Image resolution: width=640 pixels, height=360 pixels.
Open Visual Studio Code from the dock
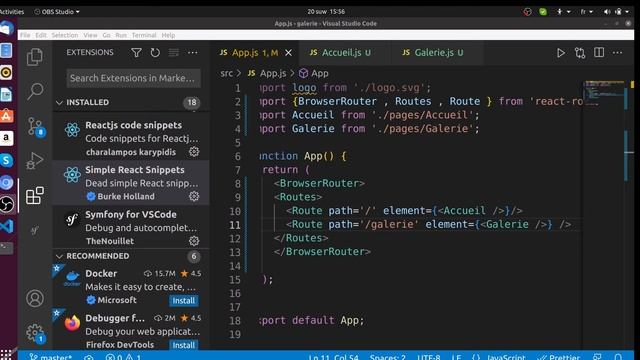point(7,226)
